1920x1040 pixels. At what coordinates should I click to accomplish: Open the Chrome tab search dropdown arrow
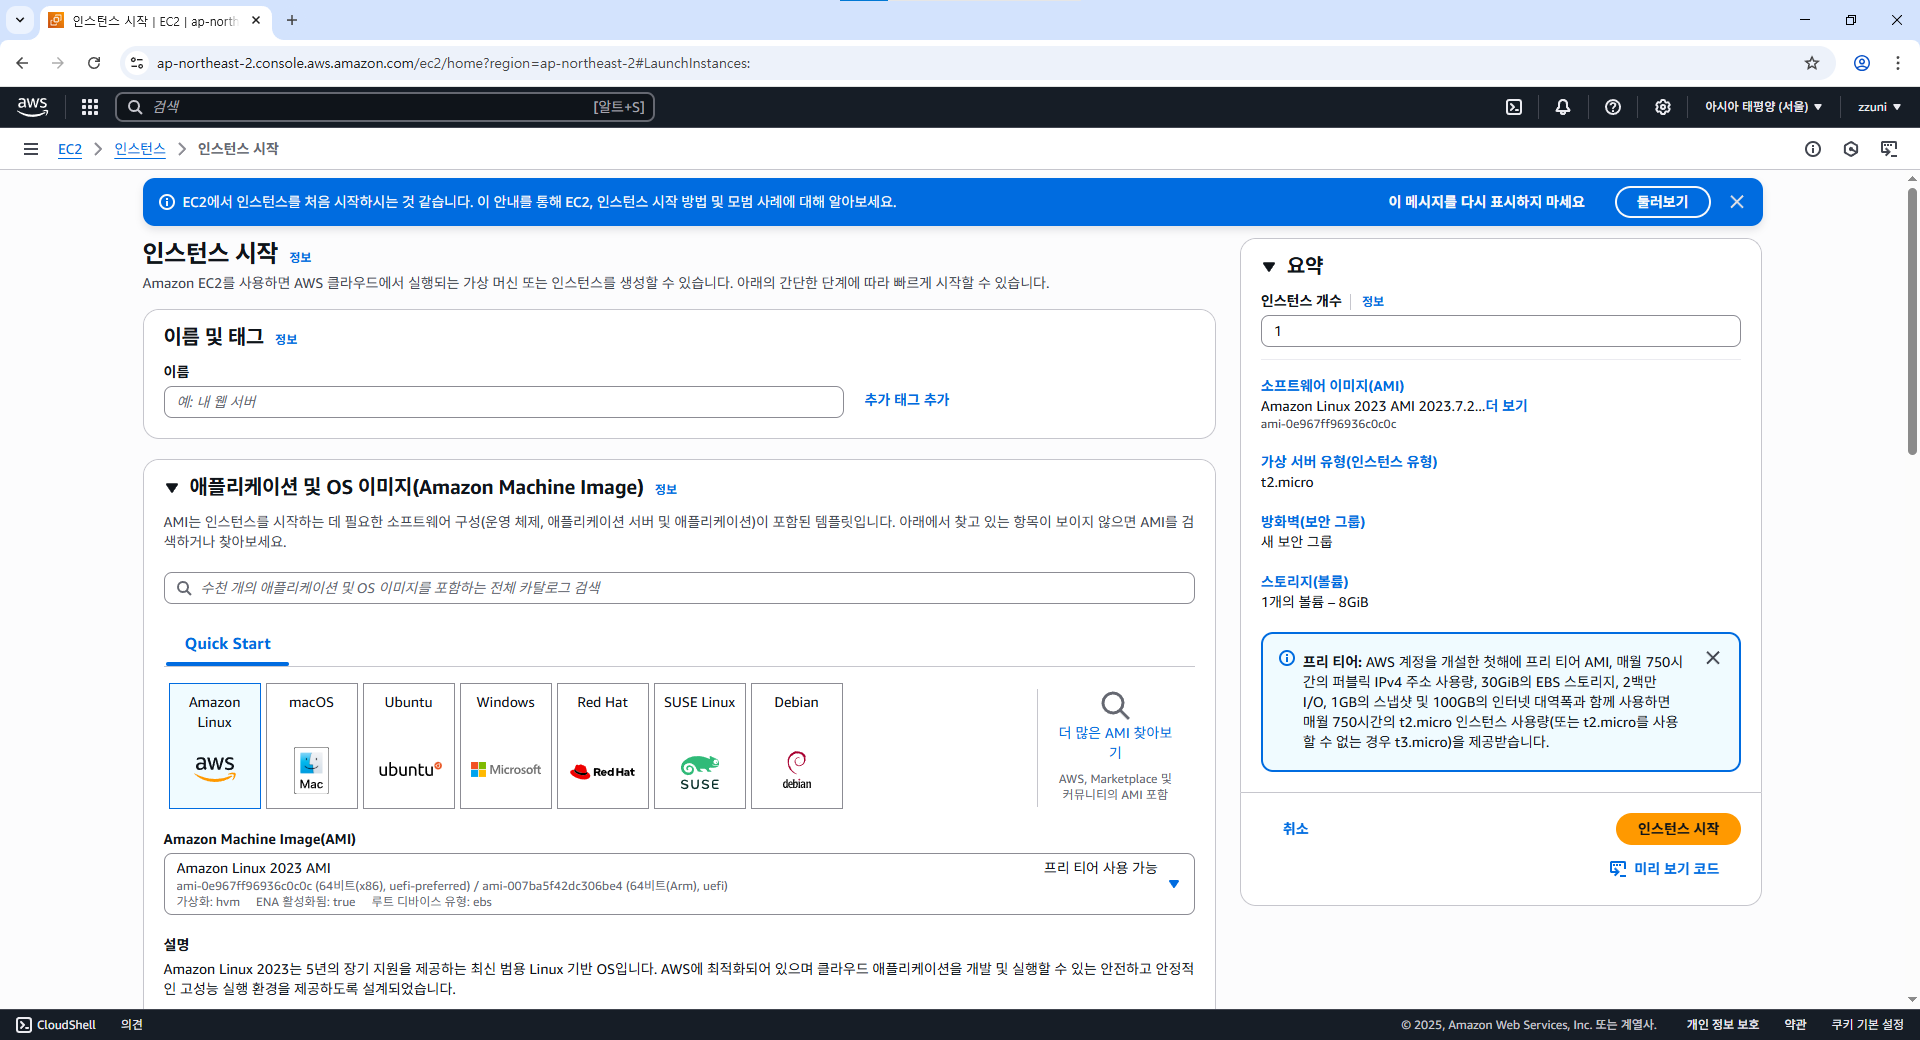19,20
